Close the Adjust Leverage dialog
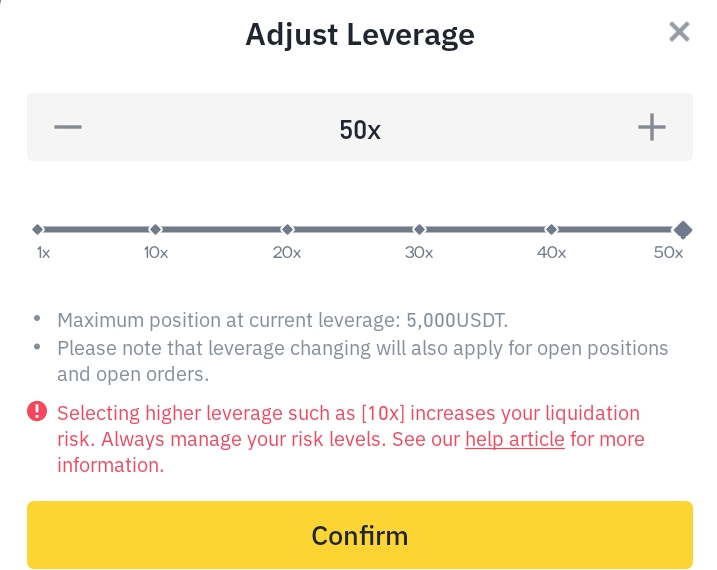Viewport: 717px width, 570px height. click(x=679, y=32)
